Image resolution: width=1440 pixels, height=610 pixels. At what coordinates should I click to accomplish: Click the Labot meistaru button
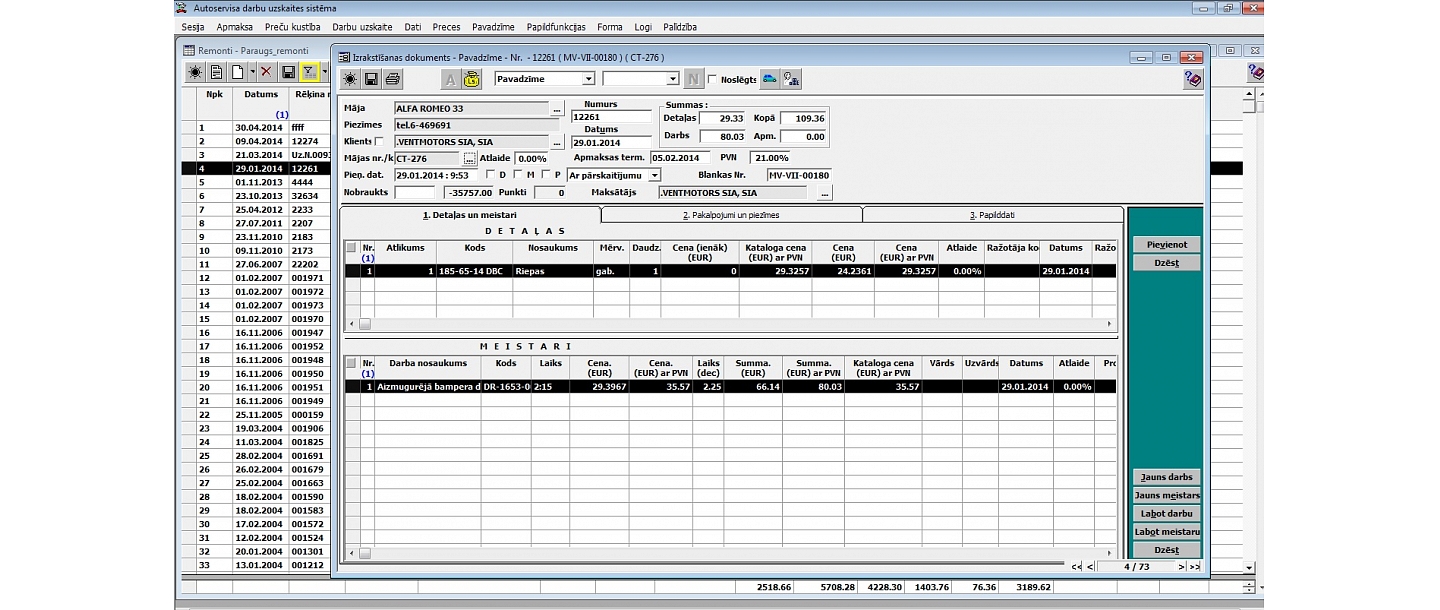click(1167, 532)
